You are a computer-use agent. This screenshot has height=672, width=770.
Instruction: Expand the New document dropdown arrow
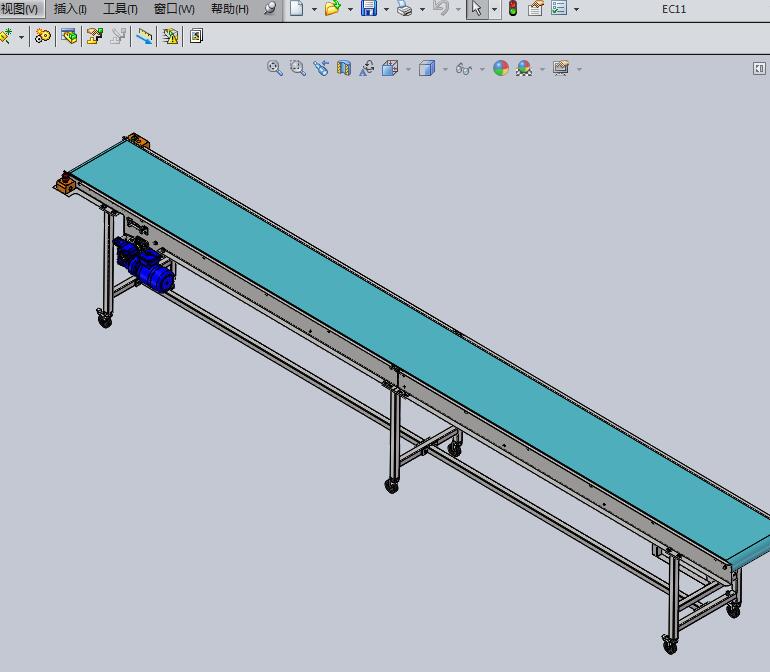coord(314,9)
